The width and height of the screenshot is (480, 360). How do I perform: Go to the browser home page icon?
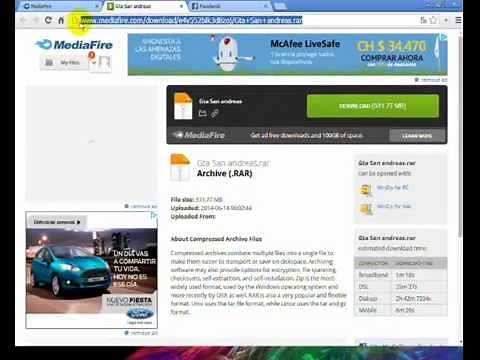(61, 20)
